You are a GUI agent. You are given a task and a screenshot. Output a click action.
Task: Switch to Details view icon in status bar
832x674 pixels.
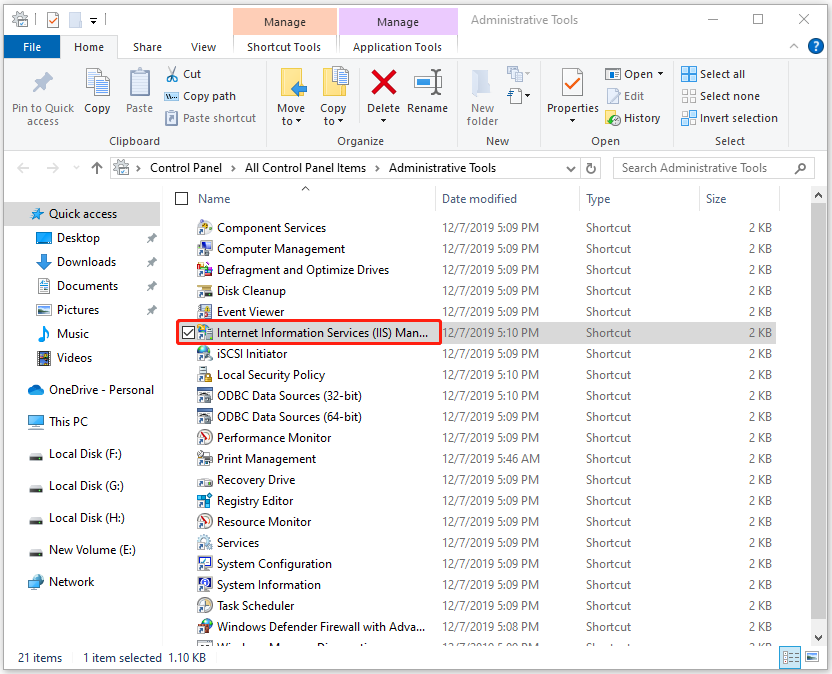click(x=790, y=658)
